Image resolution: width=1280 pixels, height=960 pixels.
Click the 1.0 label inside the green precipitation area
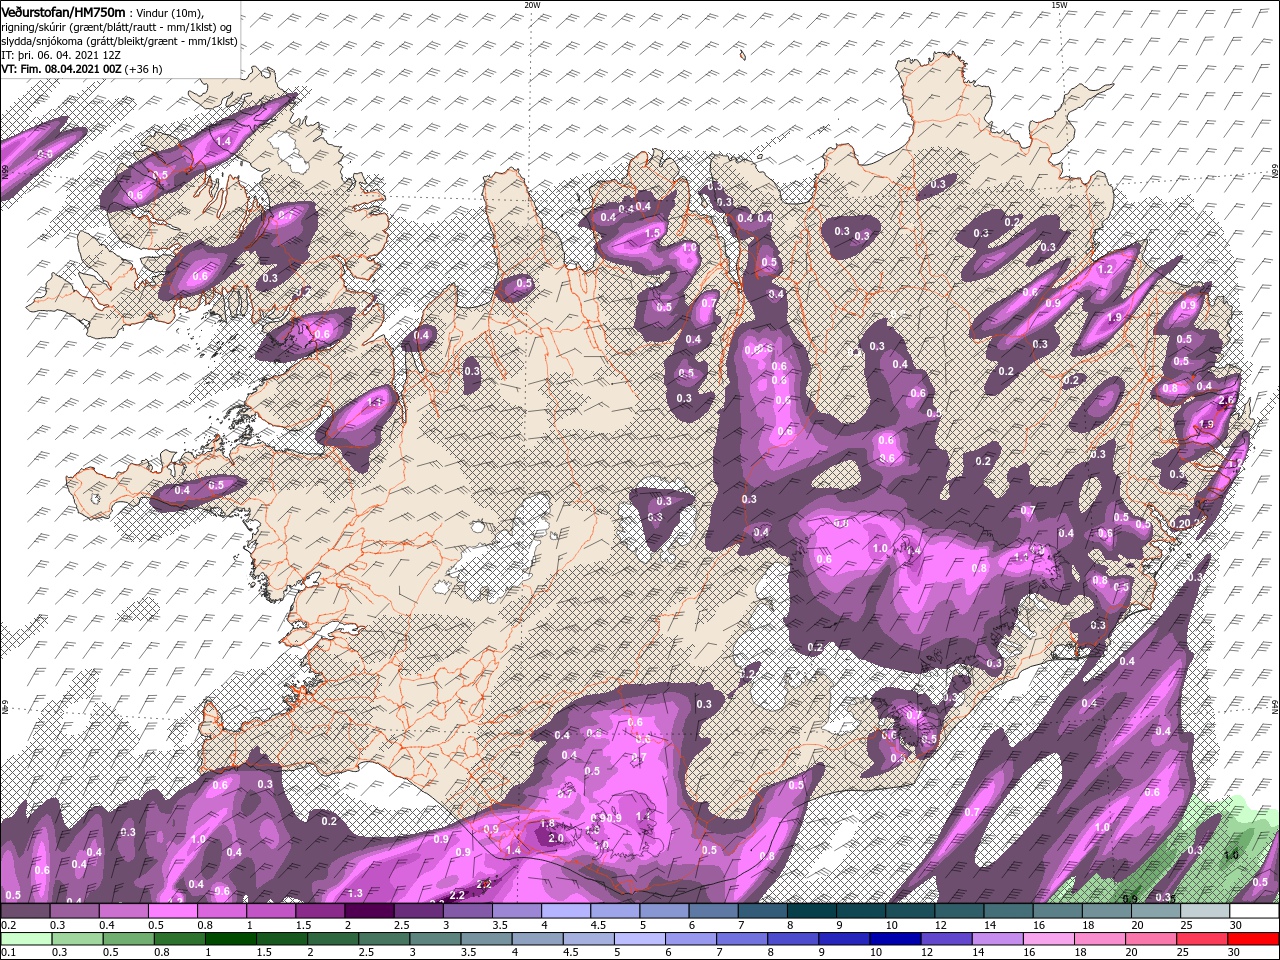click(1231, 855)
